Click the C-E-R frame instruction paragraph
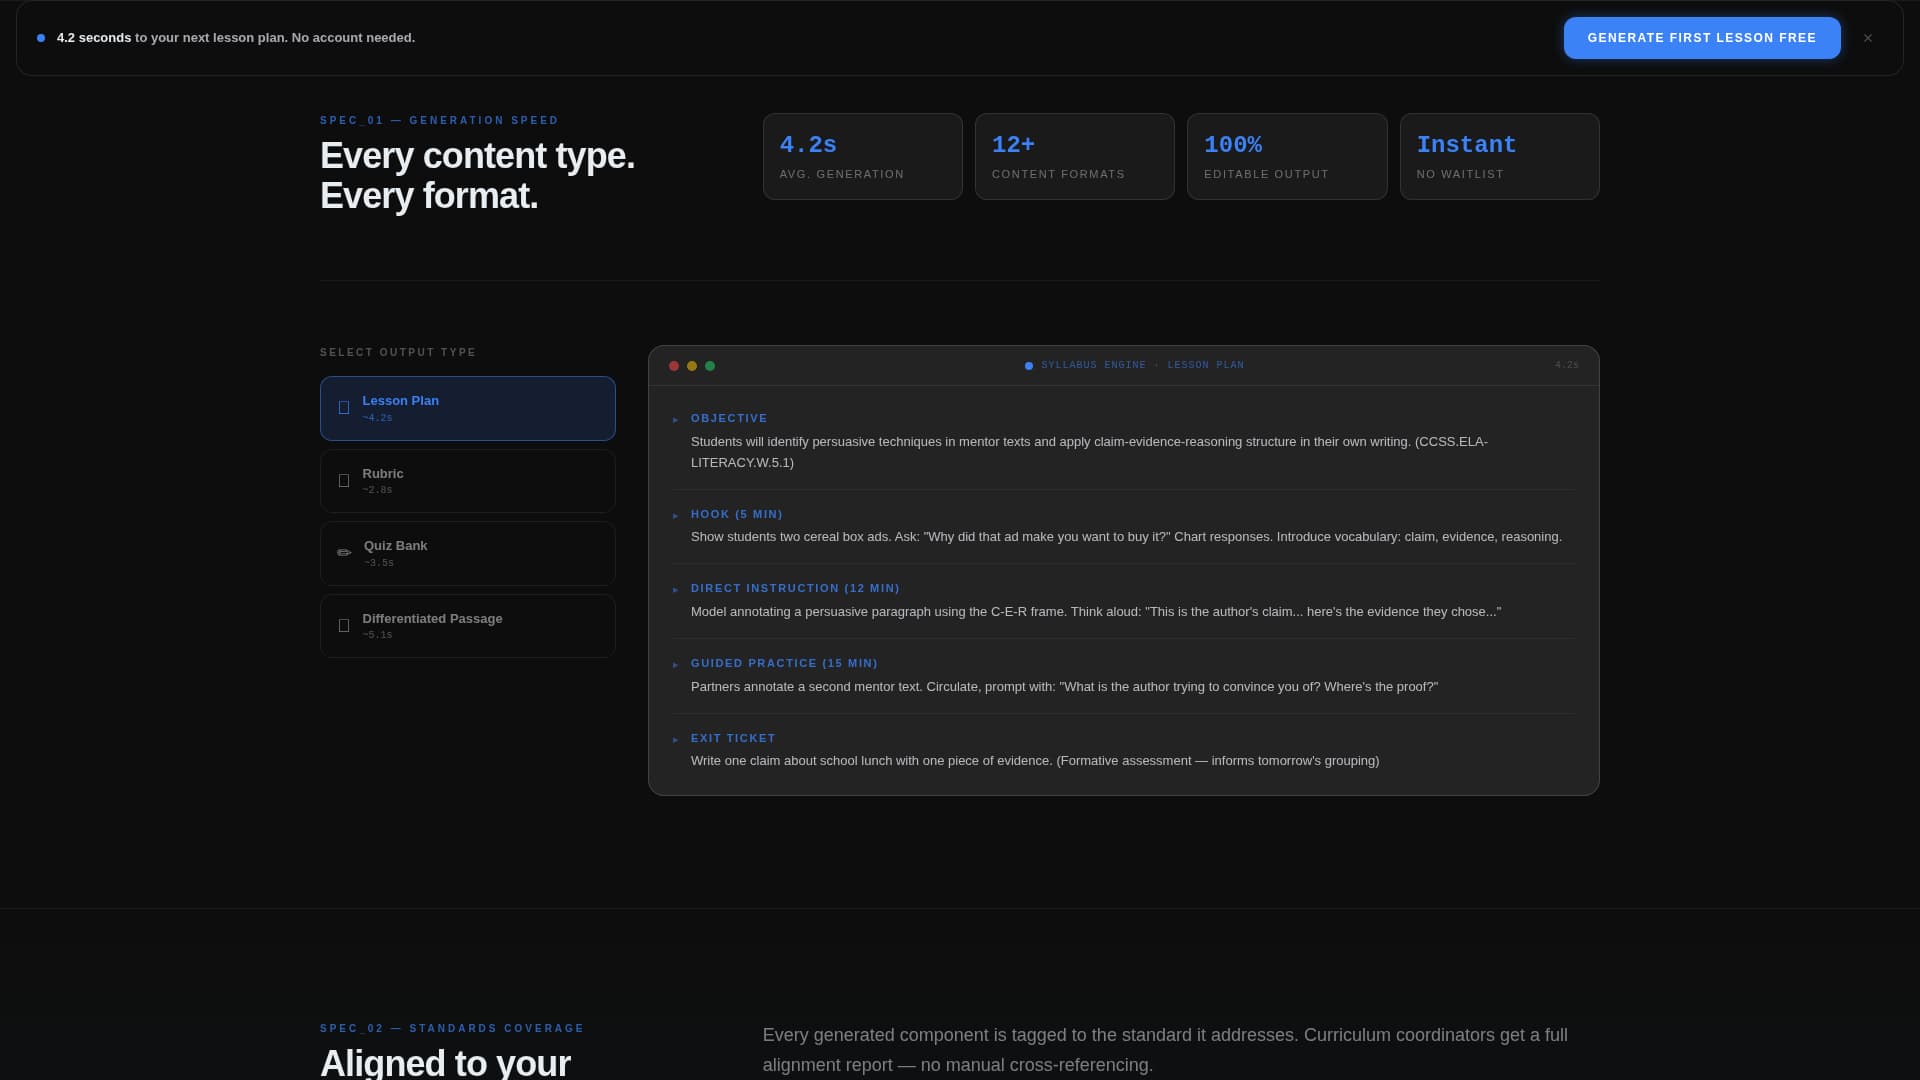This screenshot has width=1920, height=1080. pos(1096,612)
